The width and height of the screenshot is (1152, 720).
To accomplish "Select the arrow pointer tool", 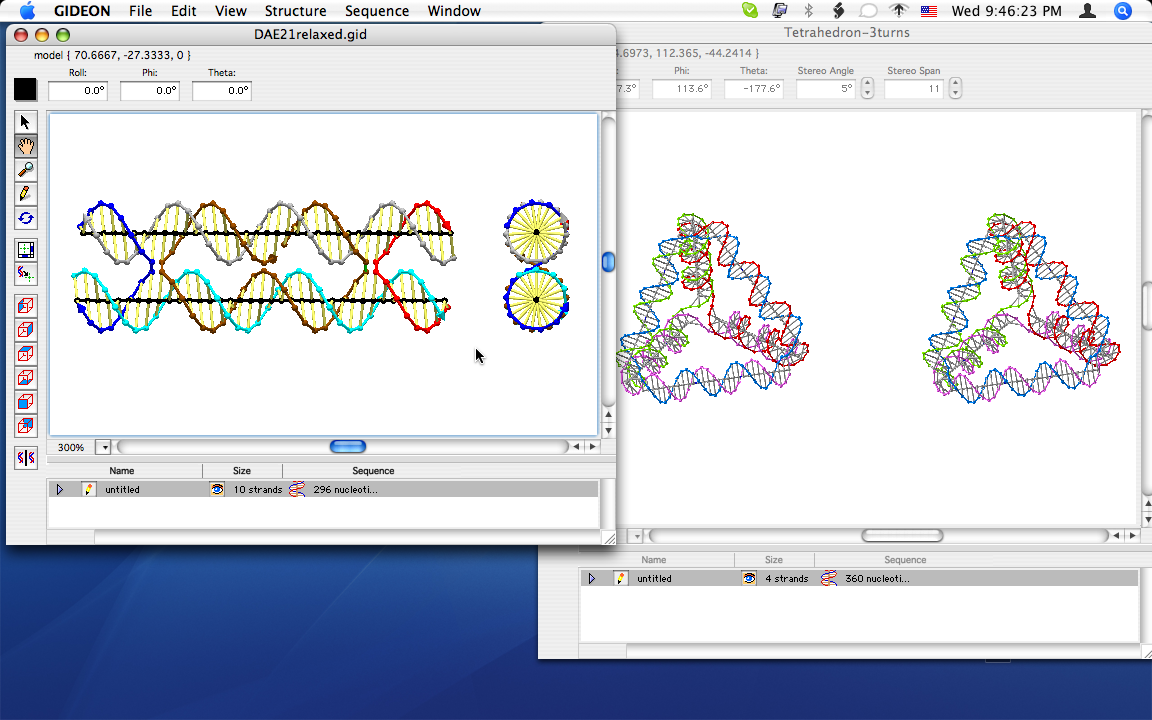I will click(x=26, y=122).
